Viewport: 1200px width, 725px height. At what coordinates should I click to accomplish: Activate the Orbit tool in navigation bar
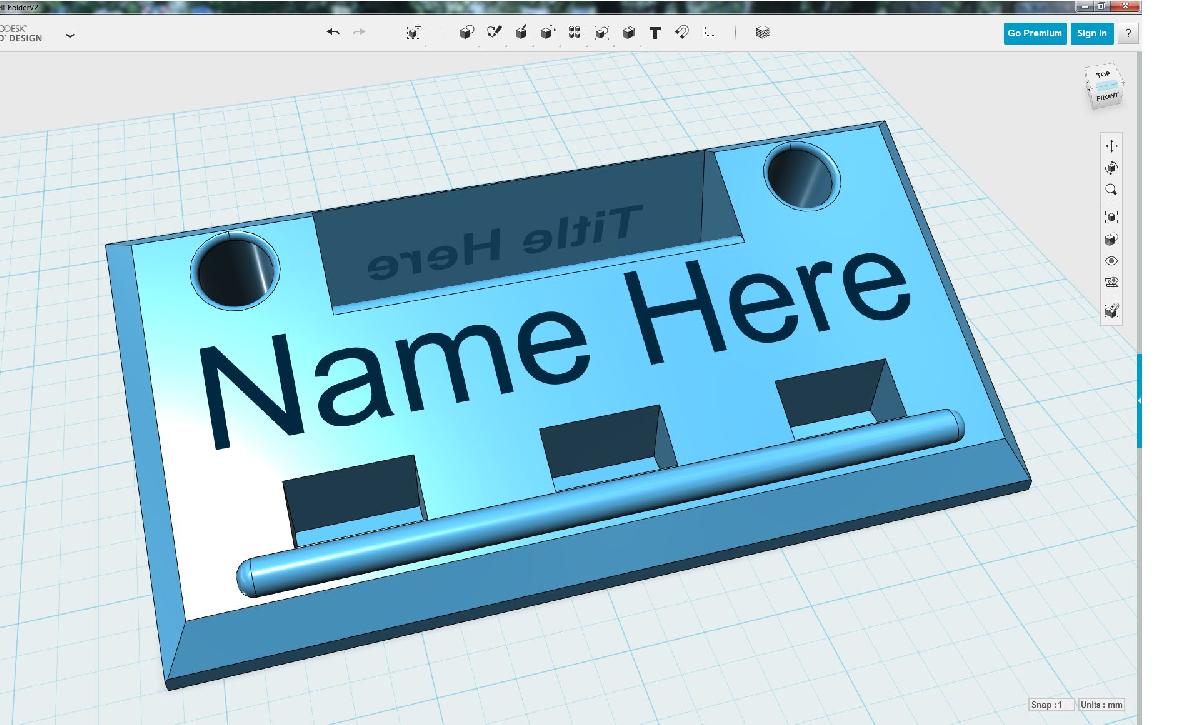click(x=1111, y=168)
